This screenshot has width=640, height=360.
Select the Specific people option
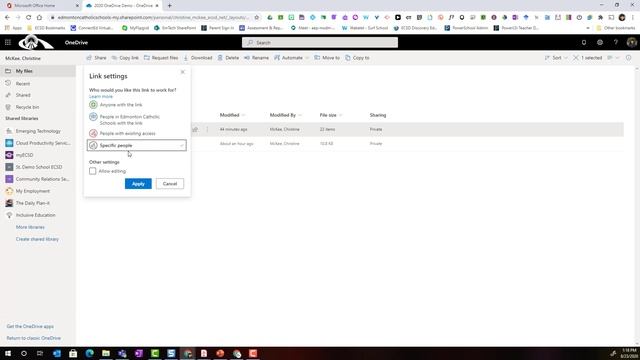(x=137, y=145)
